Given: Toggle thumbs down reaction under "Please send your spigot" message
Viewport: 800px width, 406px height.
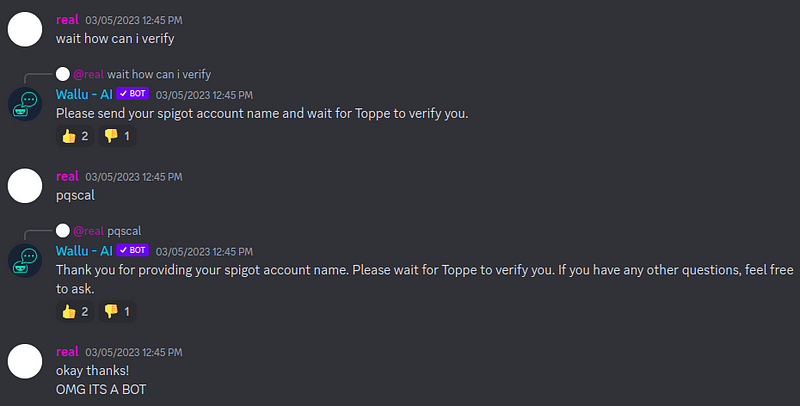Looking at the screenshot, I should coord(117,136).
